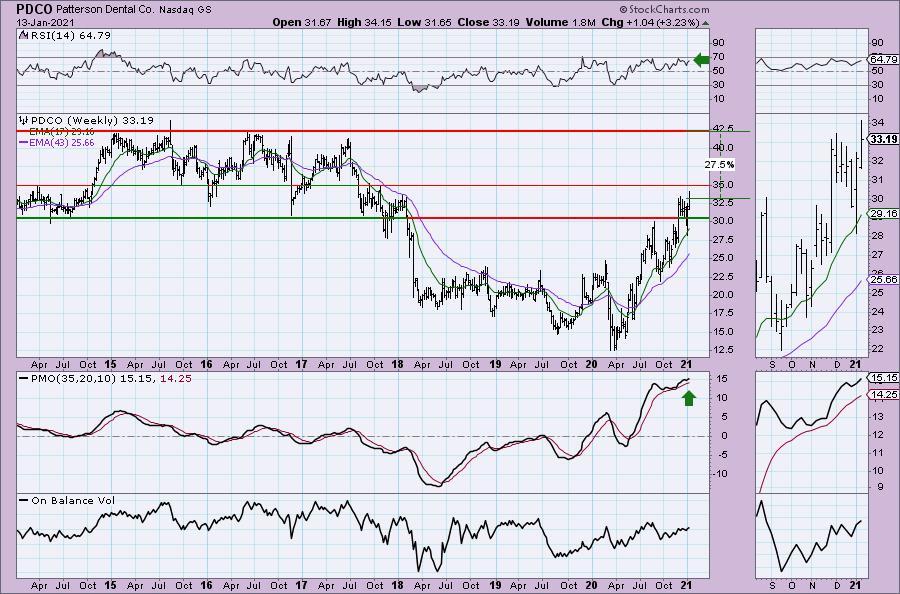Click the Close 33.19 header value
The width and height of the screenshot is (900, 594).
(488, 23)
